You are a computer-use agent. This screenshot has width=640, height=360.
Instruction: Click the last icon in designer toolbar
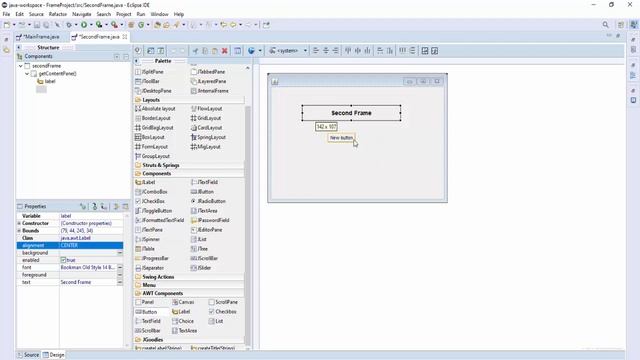point(435,51)
